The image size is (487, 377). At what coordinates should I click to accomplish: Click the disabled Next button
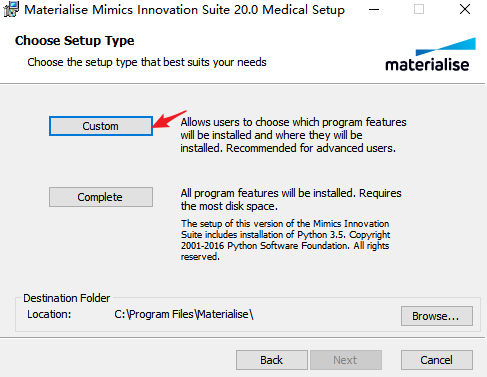(346, 360)
